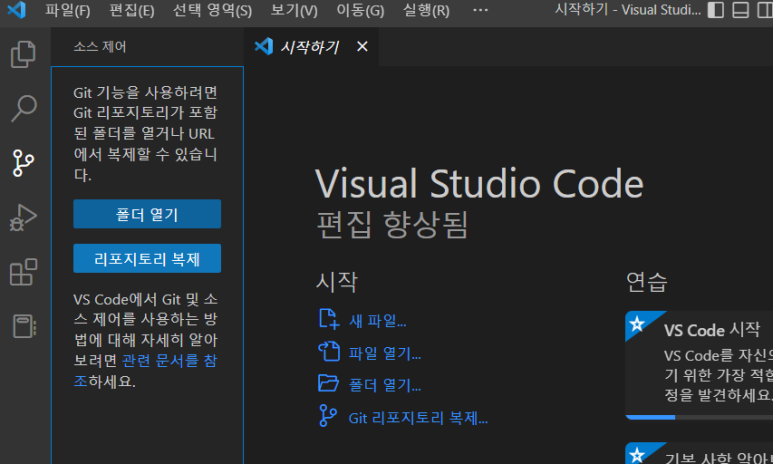Click the VS Code logo in title bar
This screenshot has height=464, width=773.
coord(17,10)
